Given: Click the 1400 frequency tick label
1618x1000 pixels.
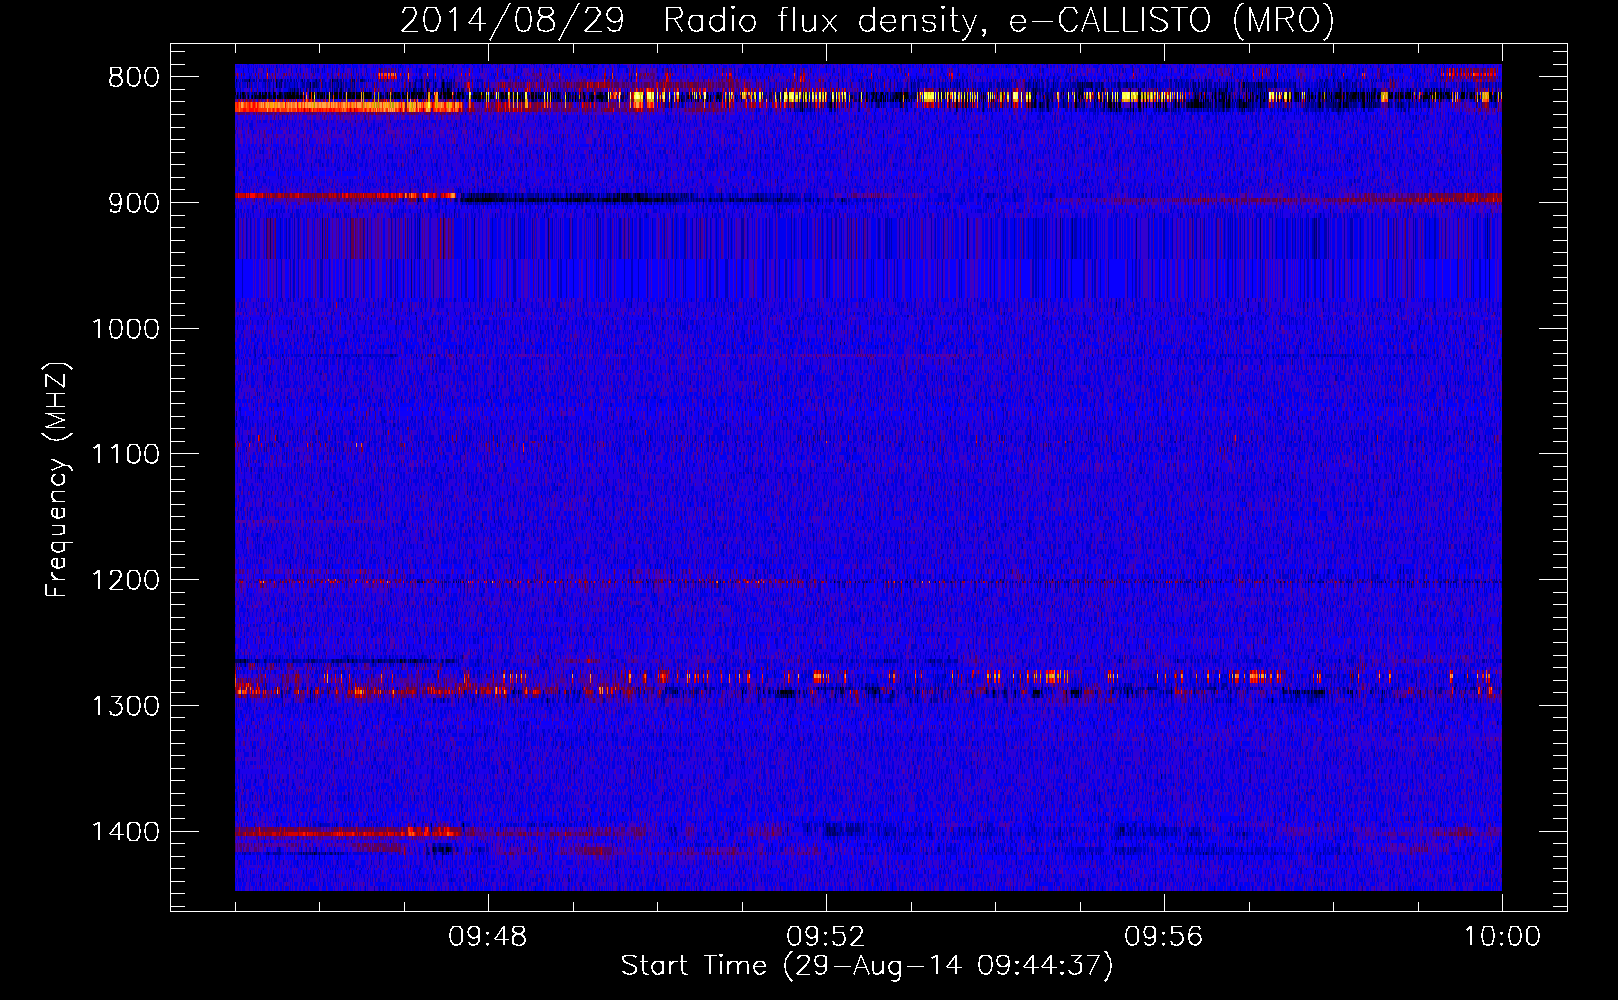Looking at the screenshot, I should coord(125,832).
